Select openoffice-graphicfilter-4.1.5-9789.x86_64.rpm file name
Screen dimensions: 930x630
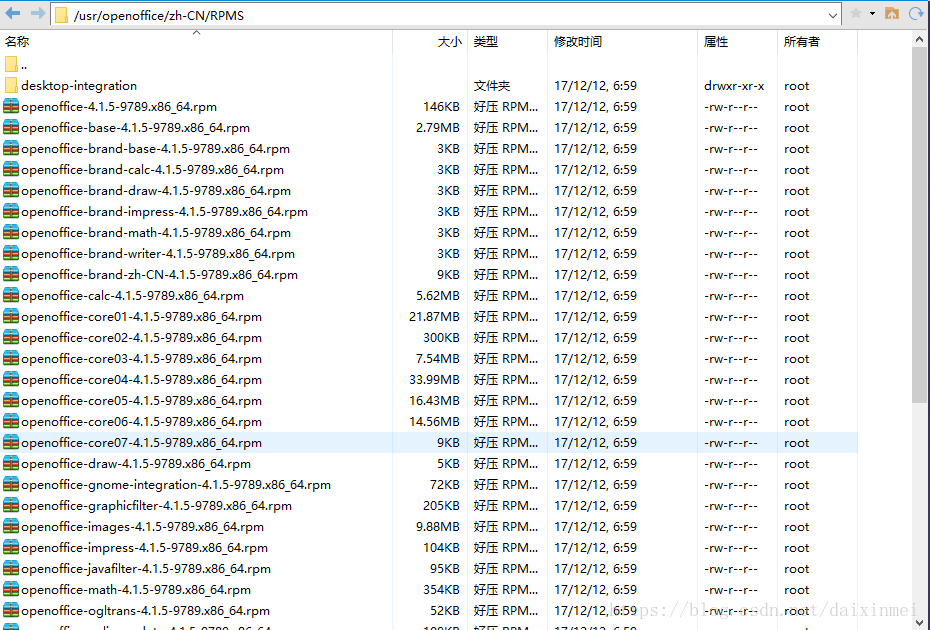pos(157,505)
